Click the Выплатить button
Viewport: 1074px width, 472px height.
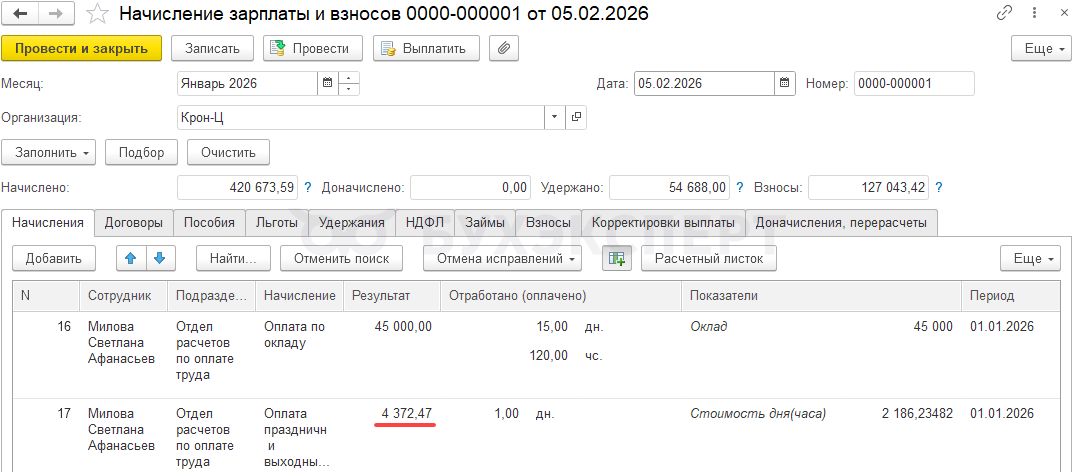[426, 49]
